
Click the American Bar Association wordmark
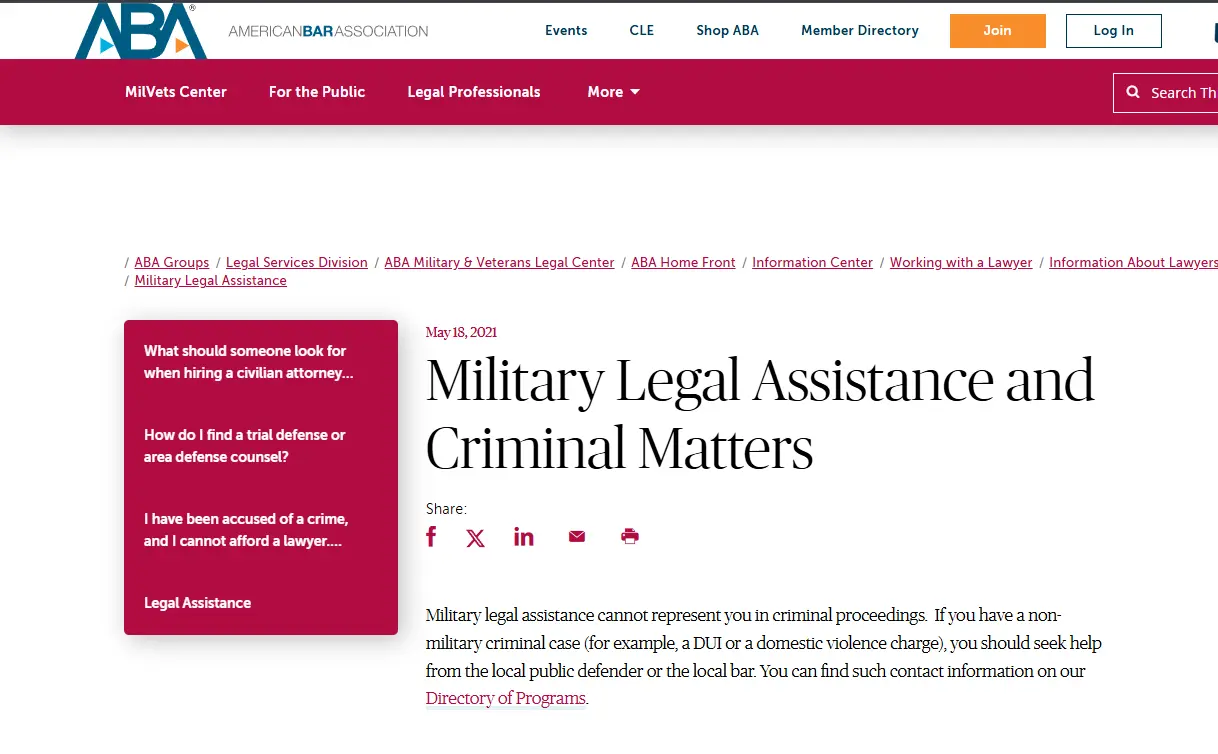pos(328,31)
